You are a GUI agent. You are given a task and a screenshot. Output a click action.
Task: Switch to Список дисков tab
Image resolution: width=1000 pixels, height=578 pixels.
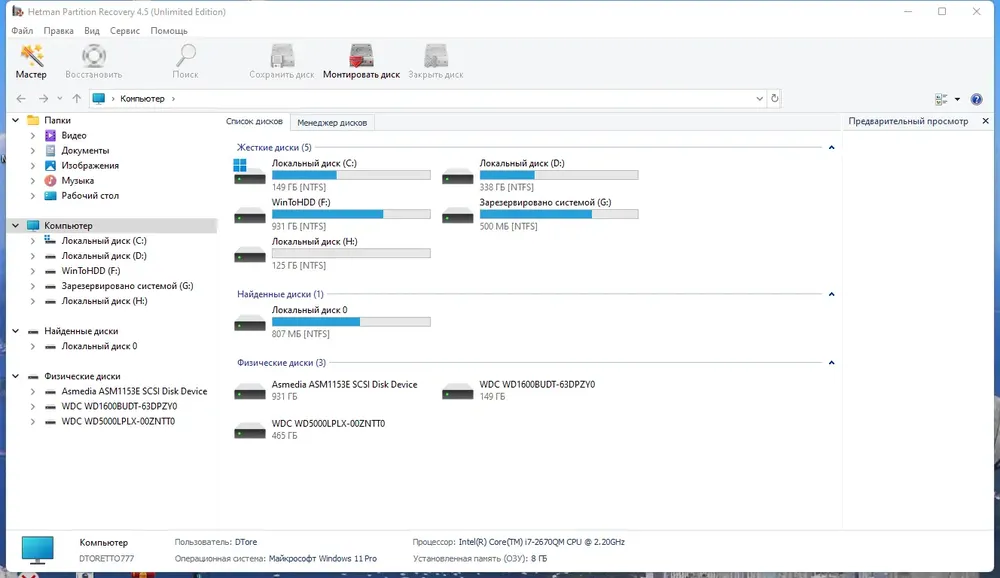point(254,121)
